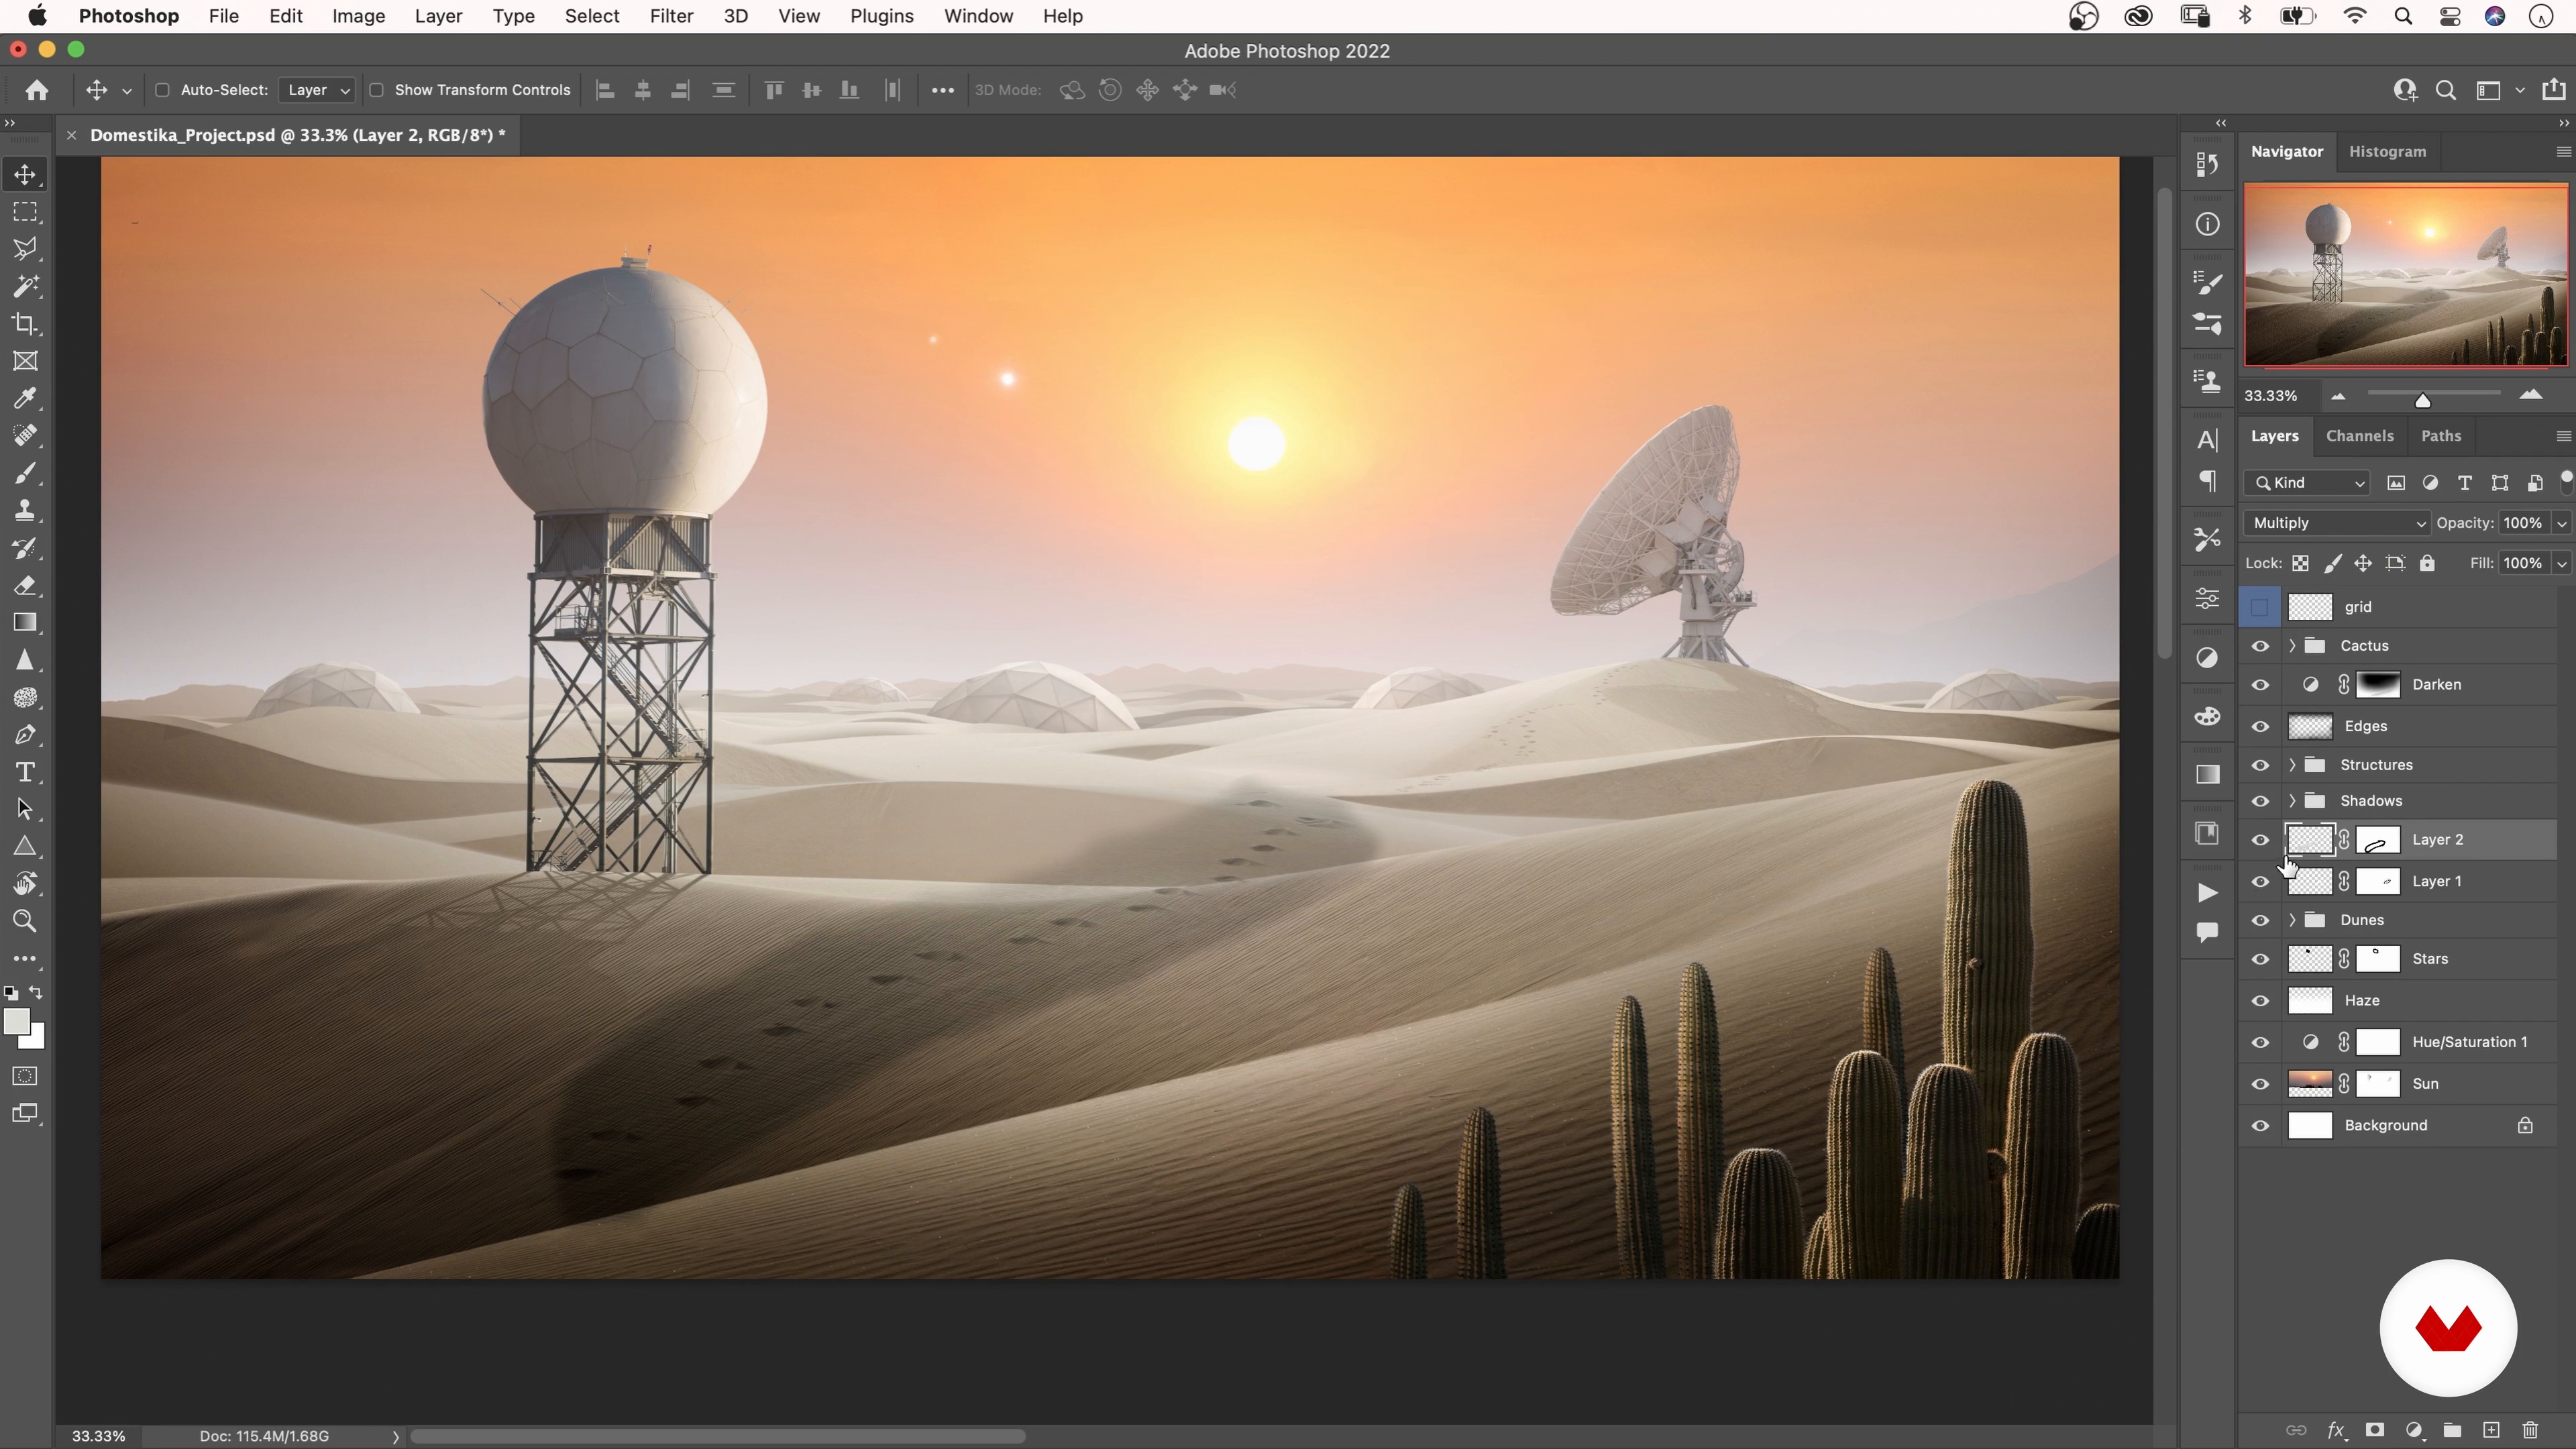The image size is (2576, 1449).
Task: Select the Rectangular Marquee tool
Action: point(25,212)
